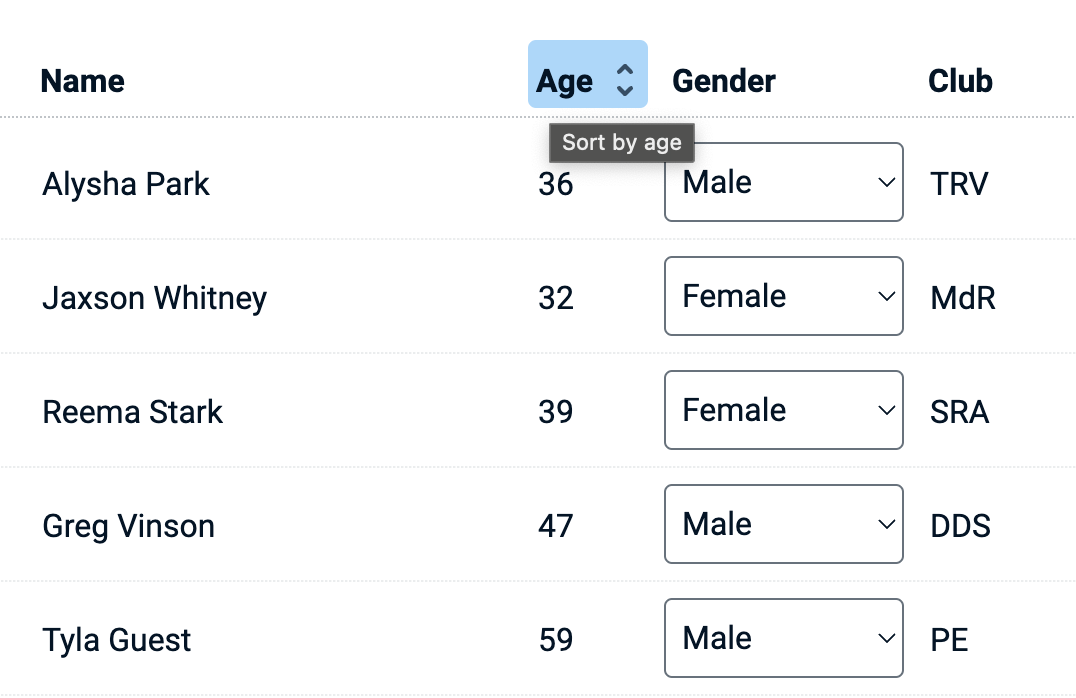Click the TRV club cell
The height and width of the screenshot is (698, 1076).
click(x=958, y=184)
